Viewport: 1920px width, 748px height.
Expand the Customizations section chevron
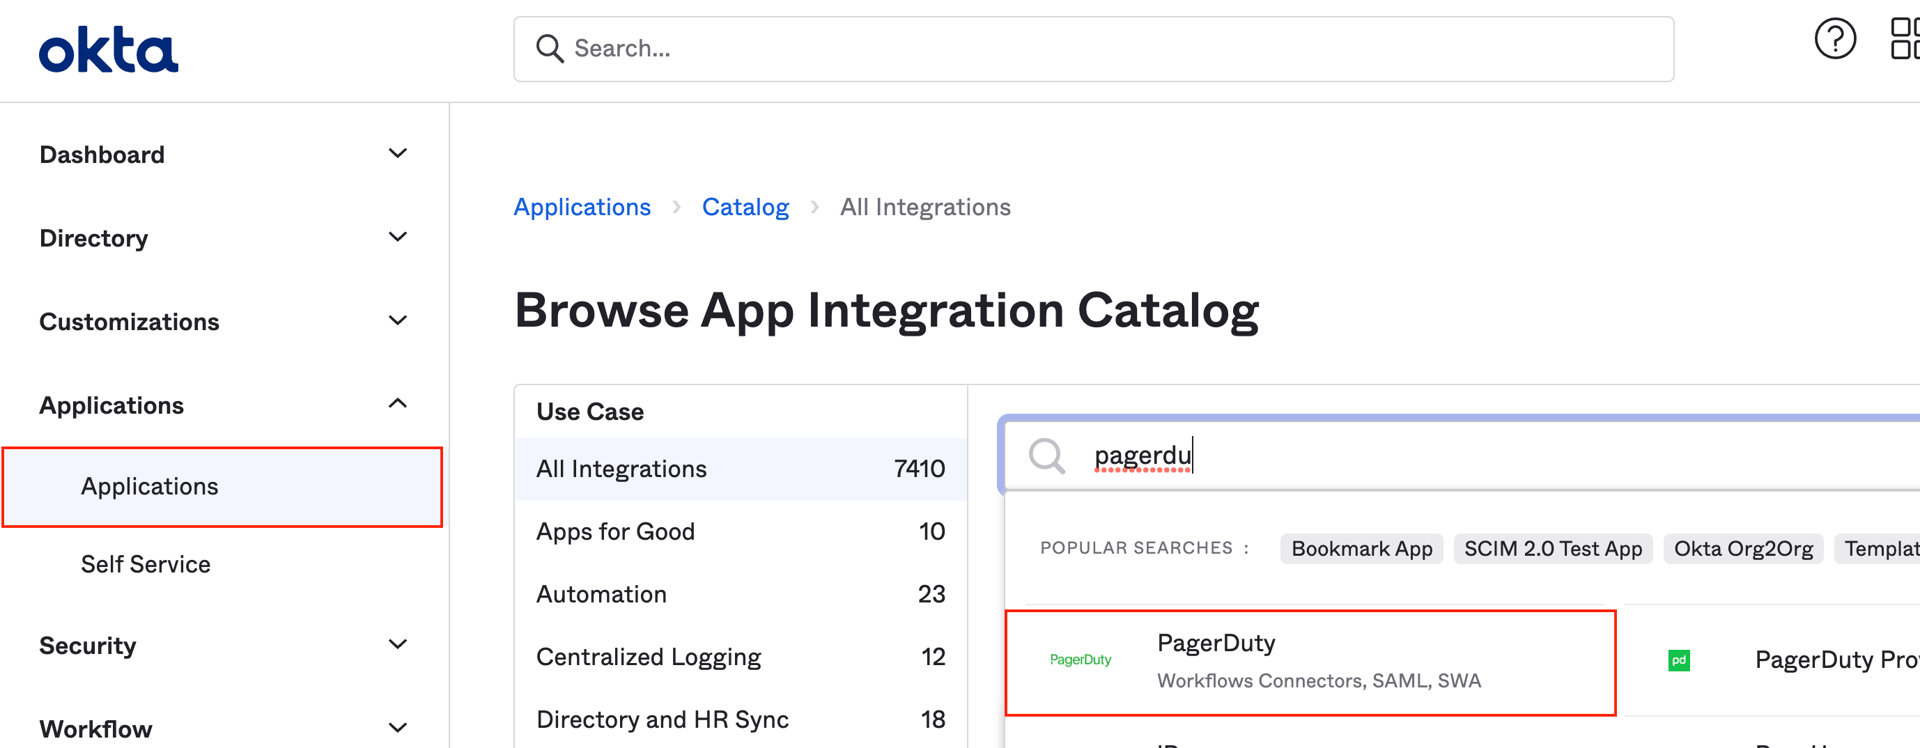[x=397, y=321]
